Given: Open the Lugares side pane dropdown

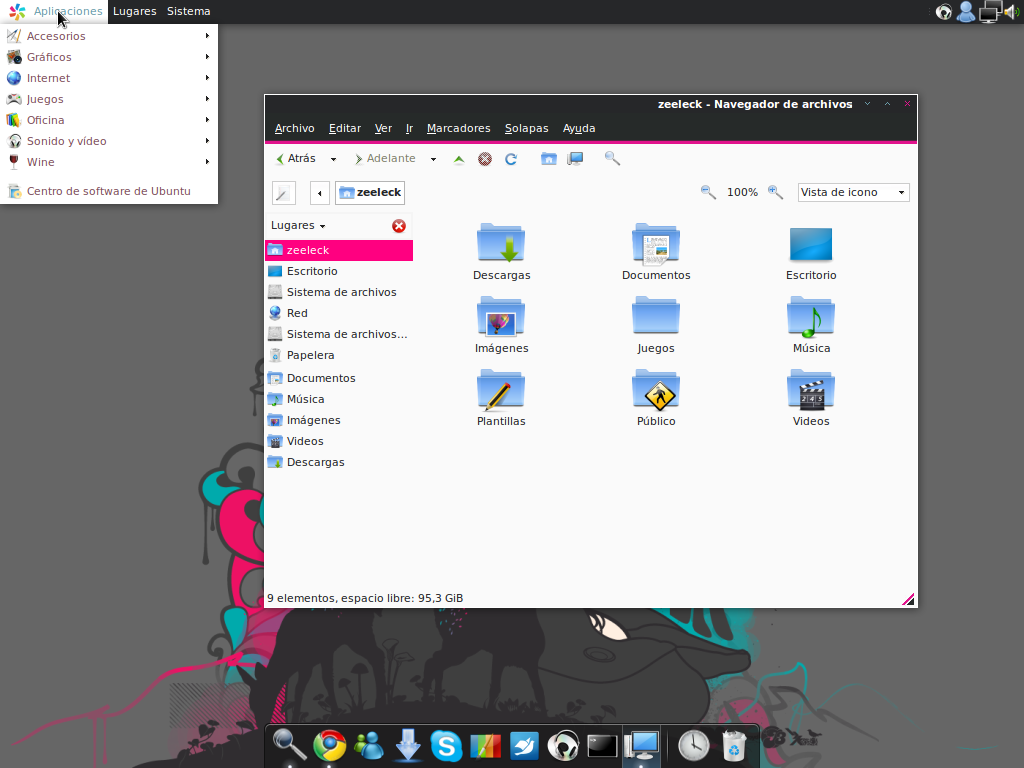Looking at the screenshot, I should tap(298, 225).
